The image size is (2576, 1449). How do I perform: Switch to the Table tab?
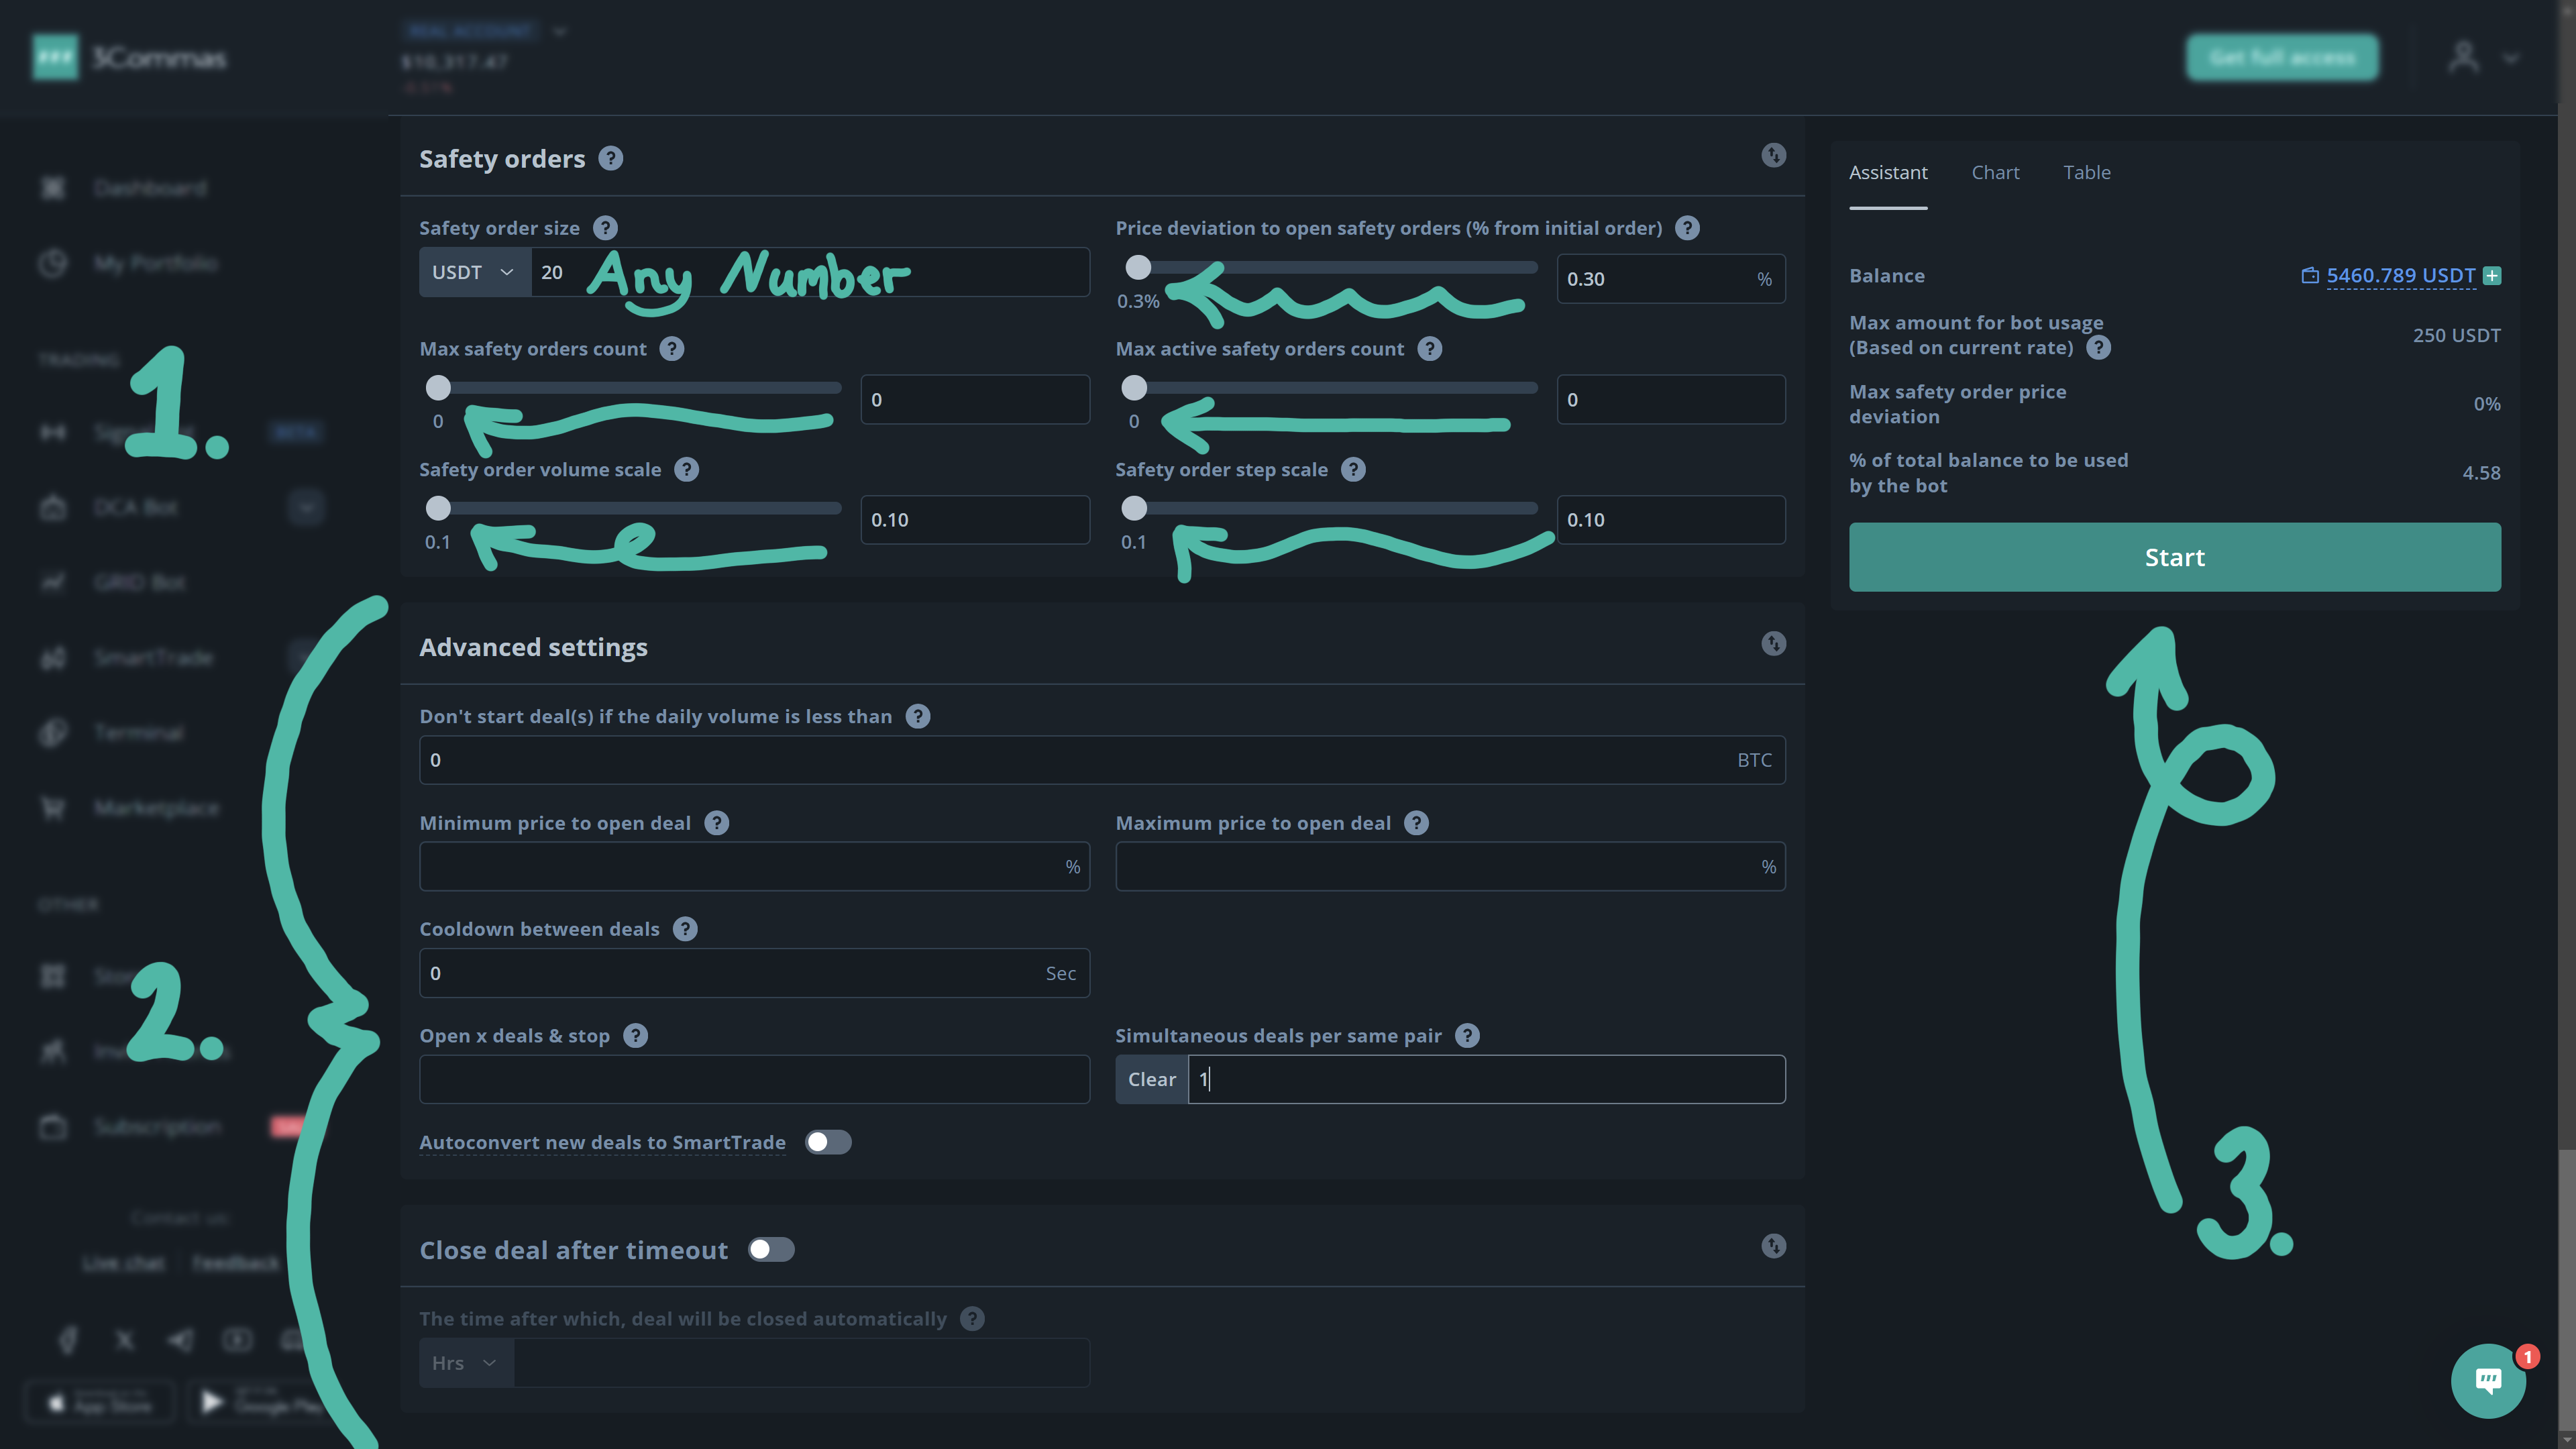tap(2087, 173)
